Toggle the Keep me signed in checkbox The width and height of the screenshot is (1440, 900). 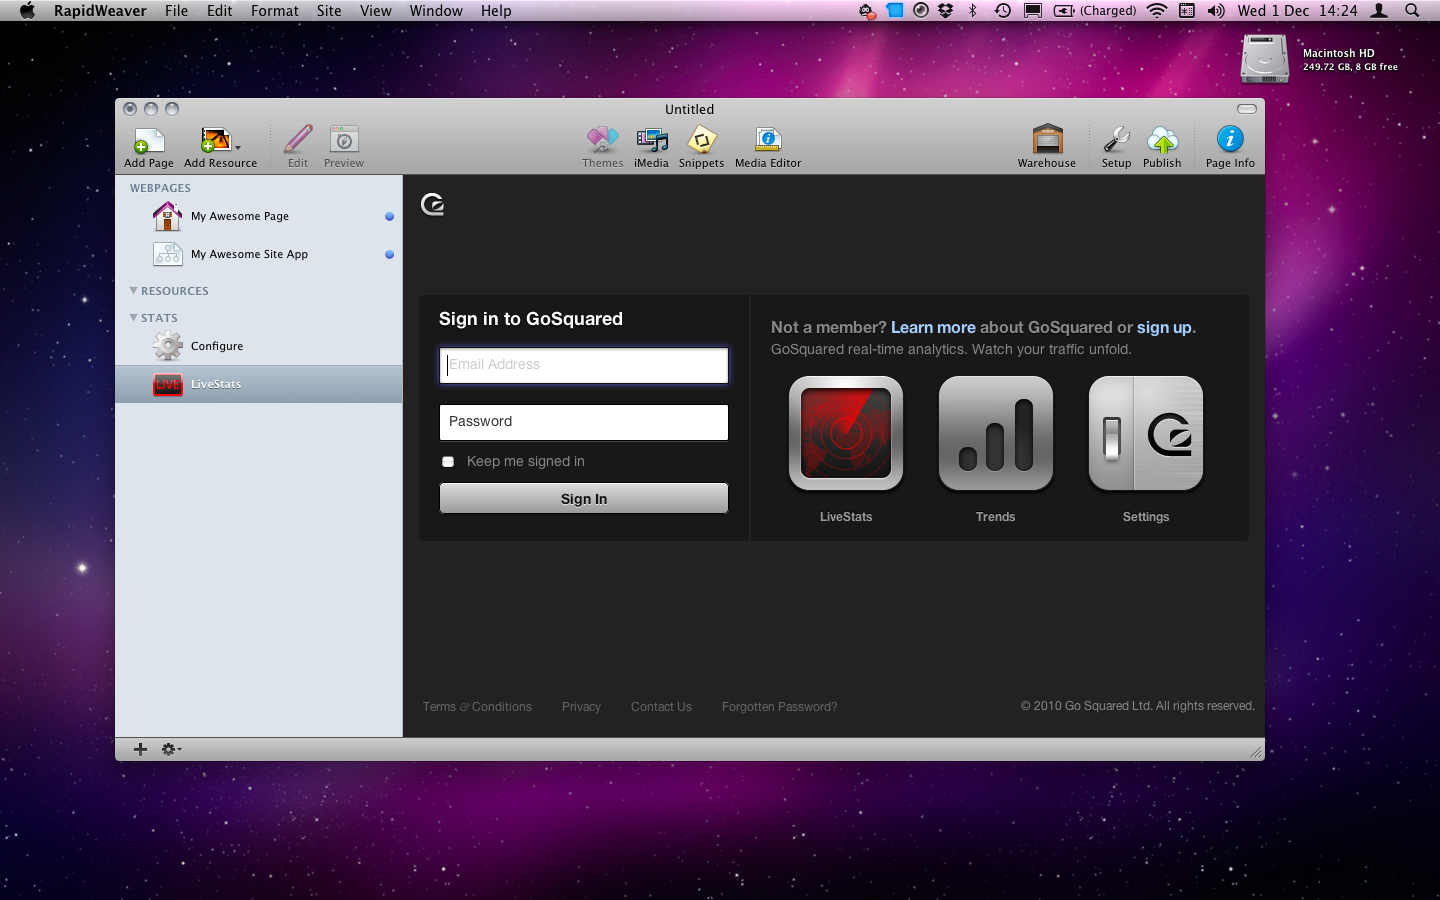click(x=448, y=462)
